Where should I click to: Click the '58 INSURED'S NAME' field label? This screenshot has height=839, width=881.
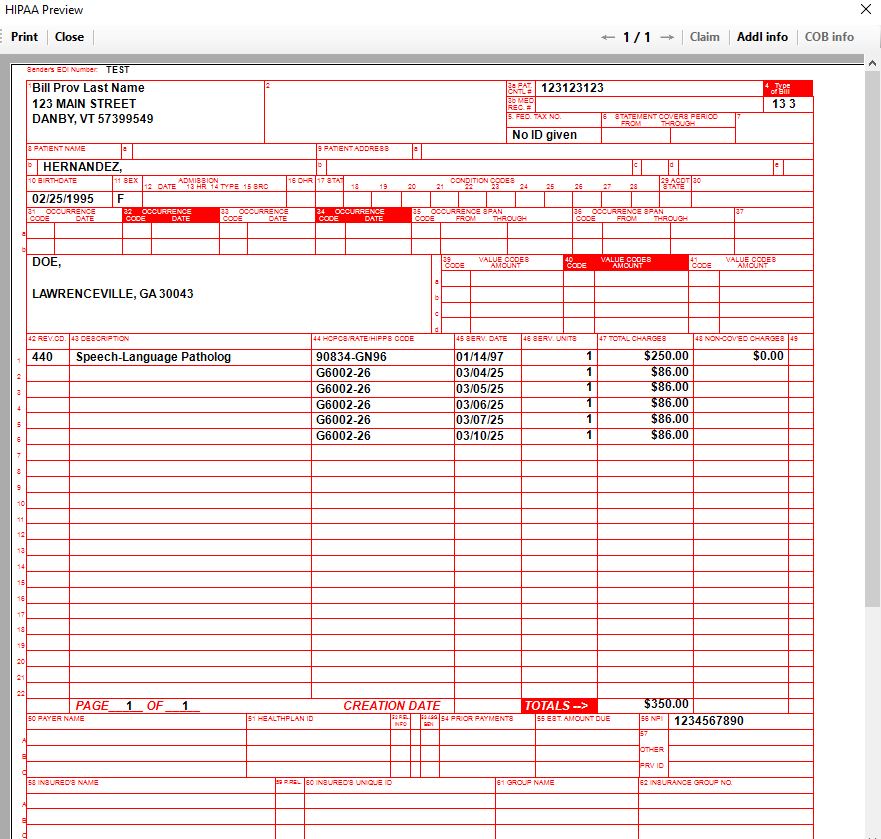[63, 783]
